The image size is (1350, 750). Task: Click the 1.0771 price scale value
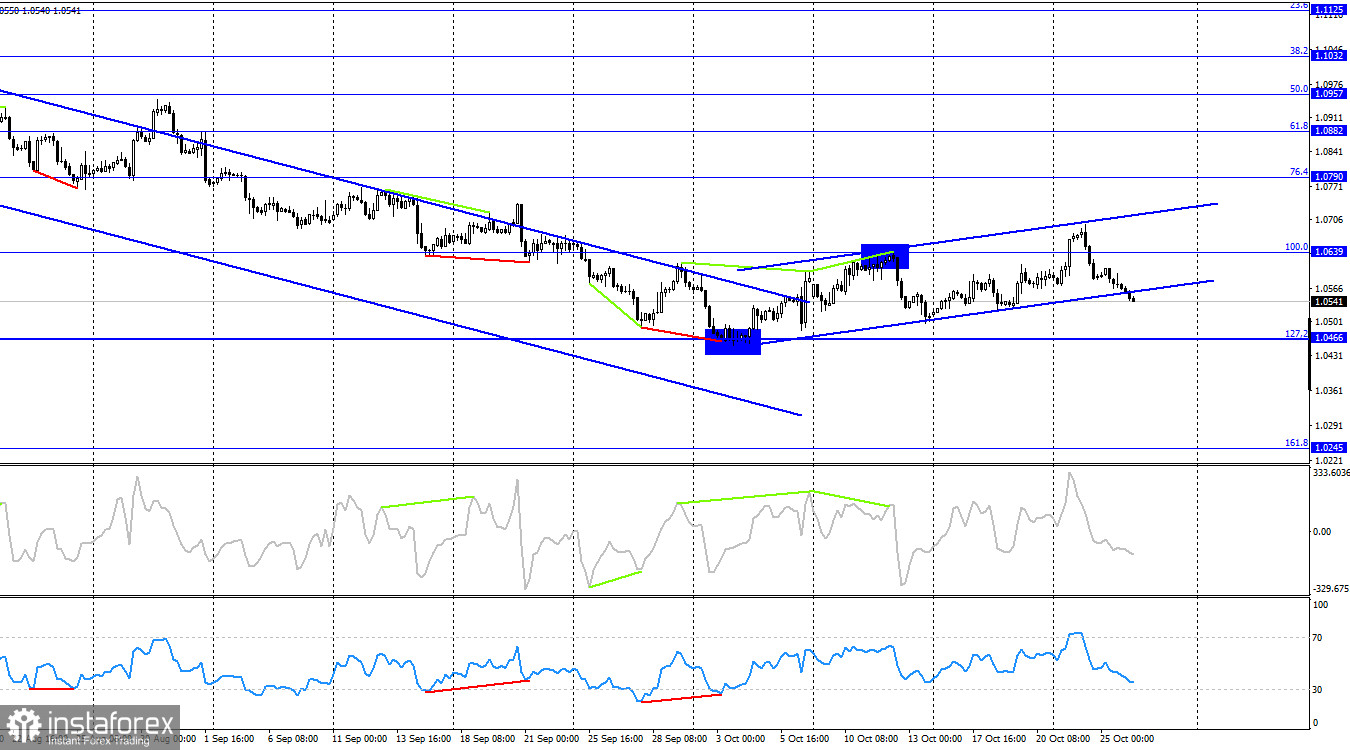[1328, 187]
